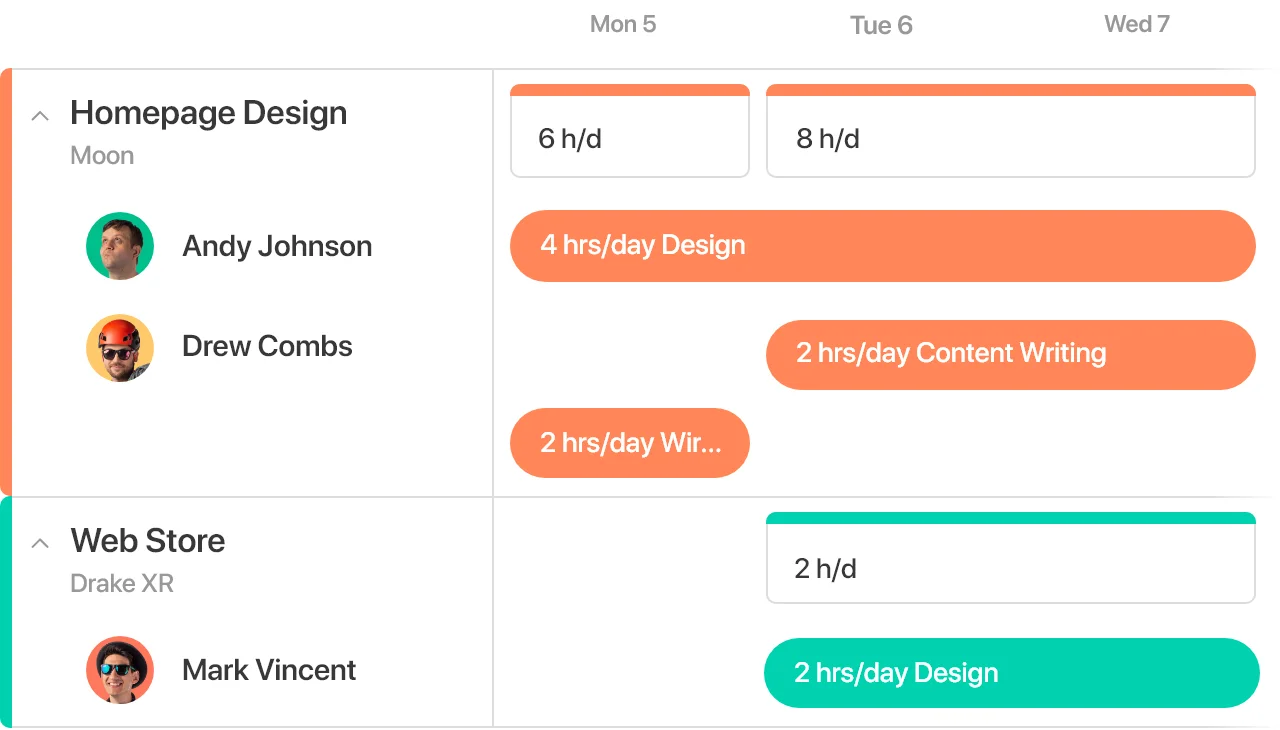Viewport: 1280px width, 730px height.
Task: Open the 6 h/d summary box
Action: point(630,131)
